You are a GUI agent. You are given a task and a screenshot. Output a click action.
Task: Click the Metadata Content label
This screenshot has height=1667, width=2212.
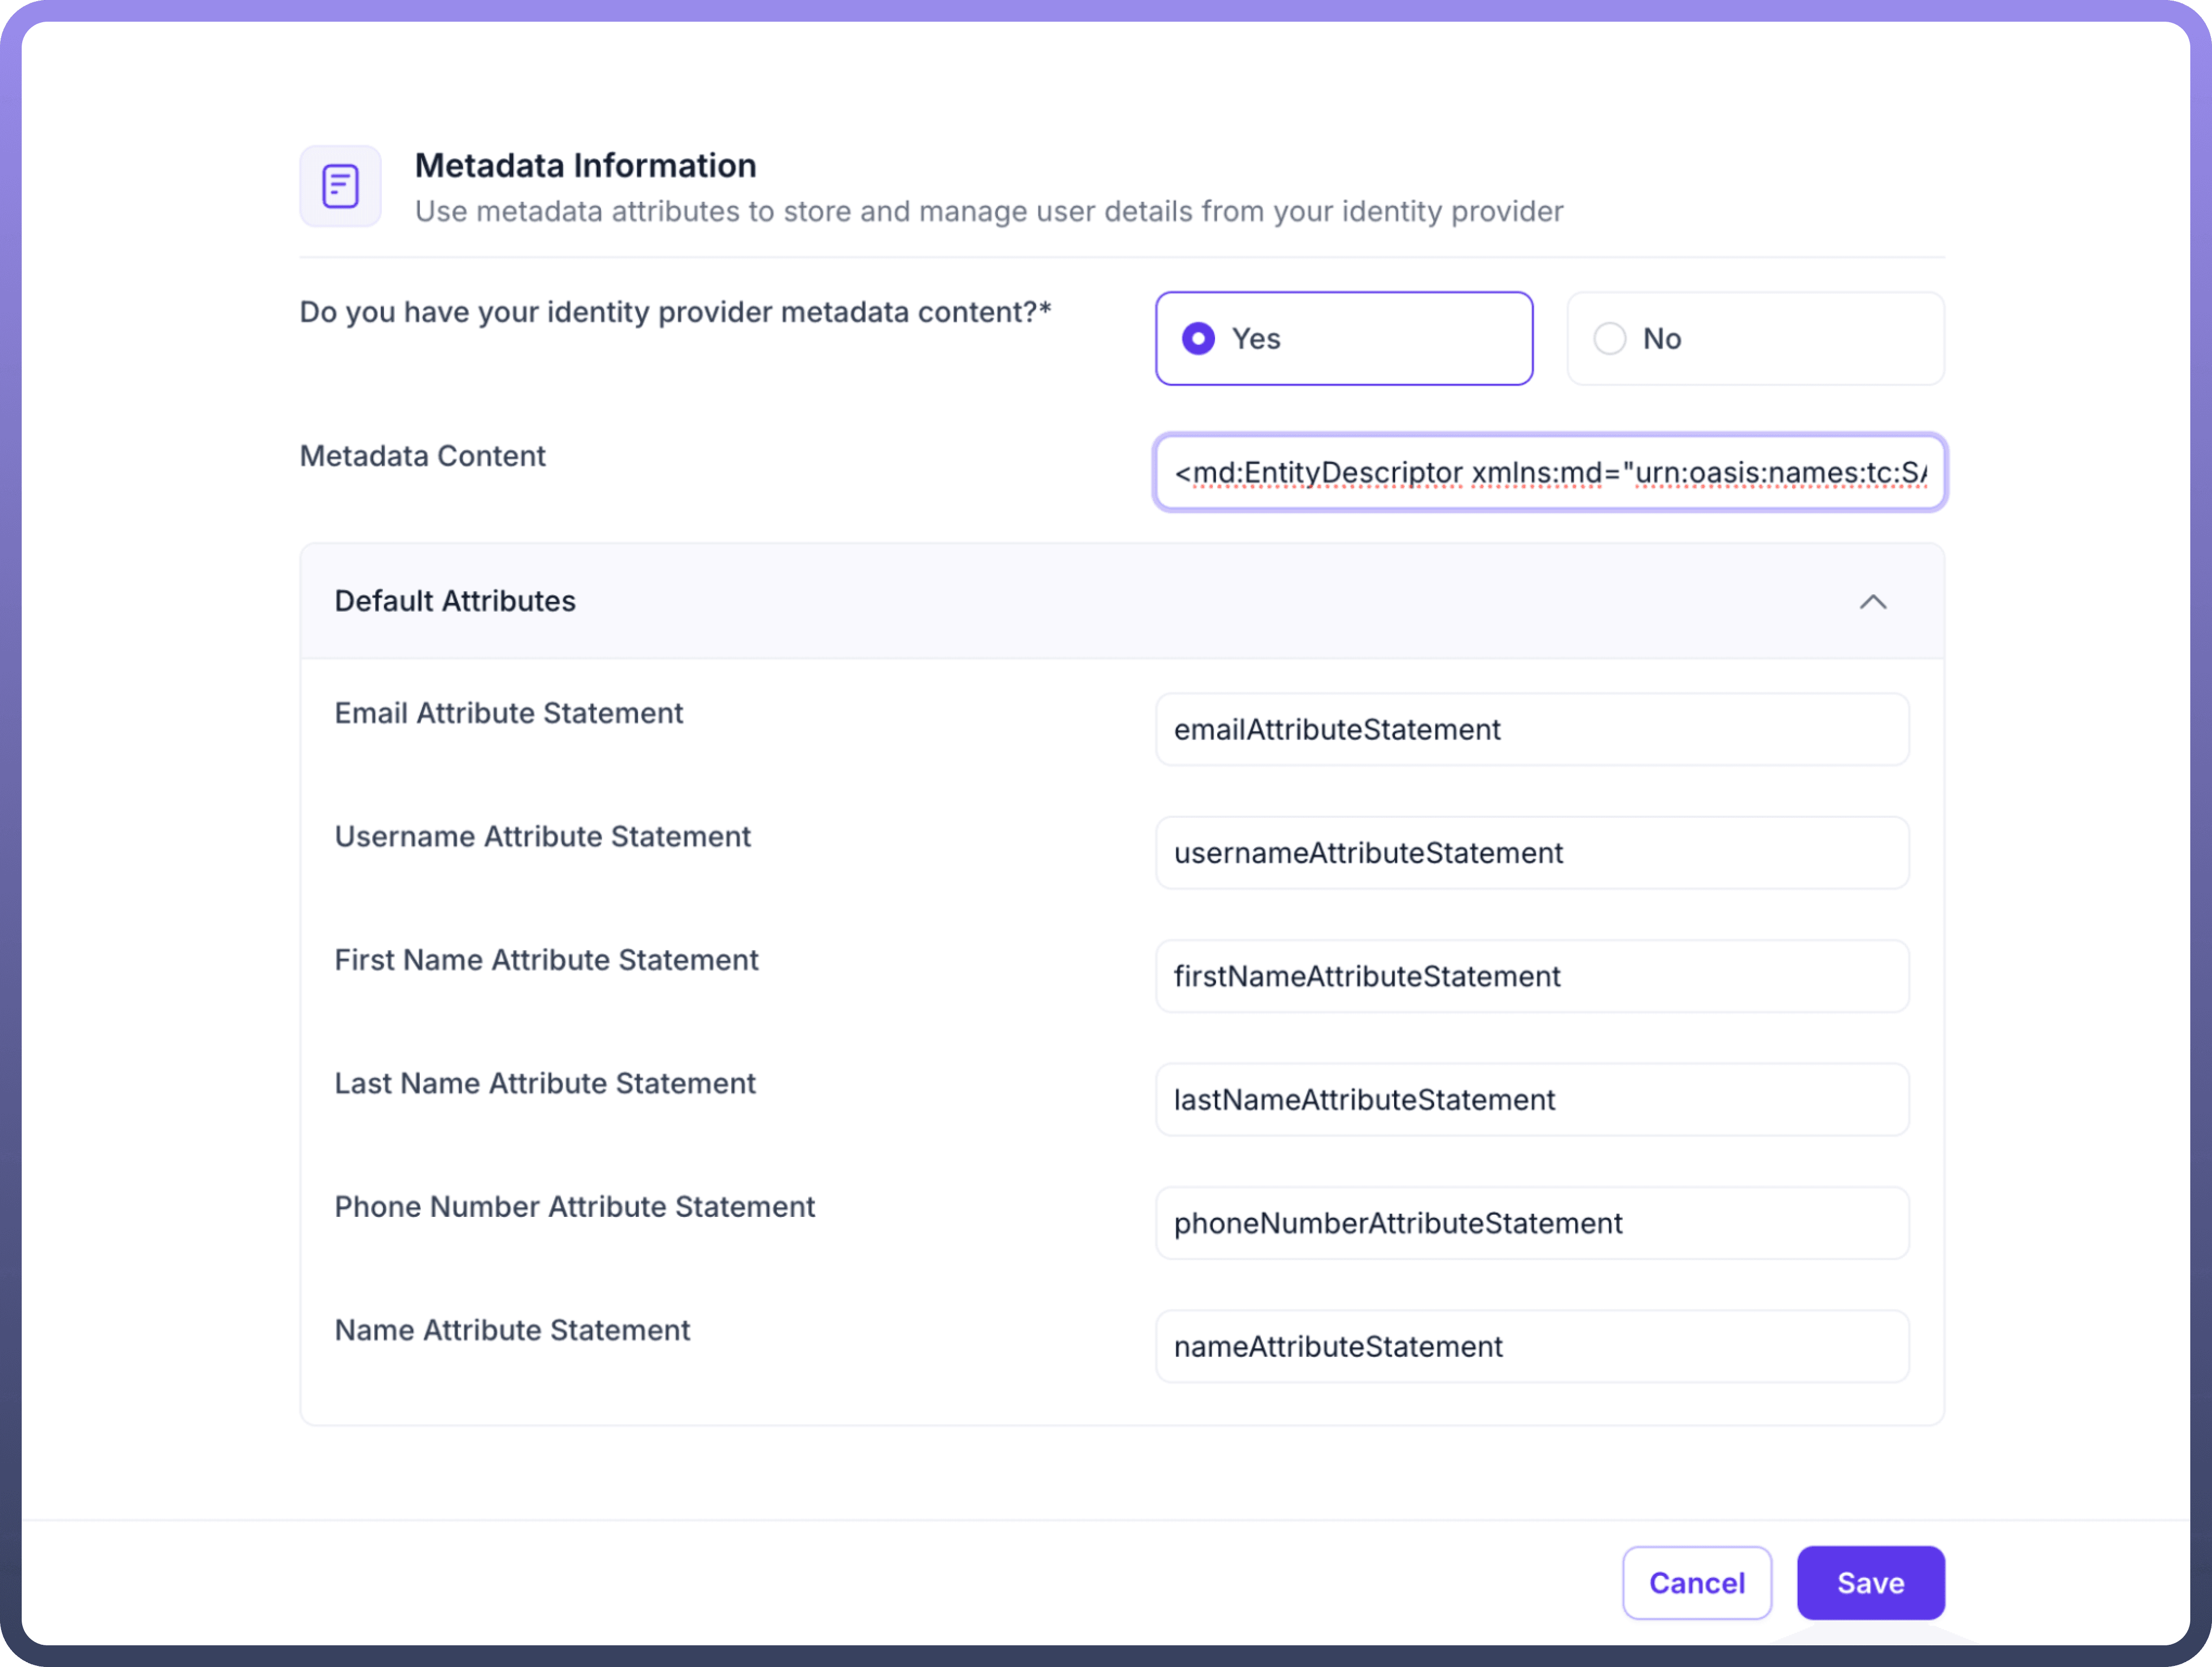[x=422, y=456]
